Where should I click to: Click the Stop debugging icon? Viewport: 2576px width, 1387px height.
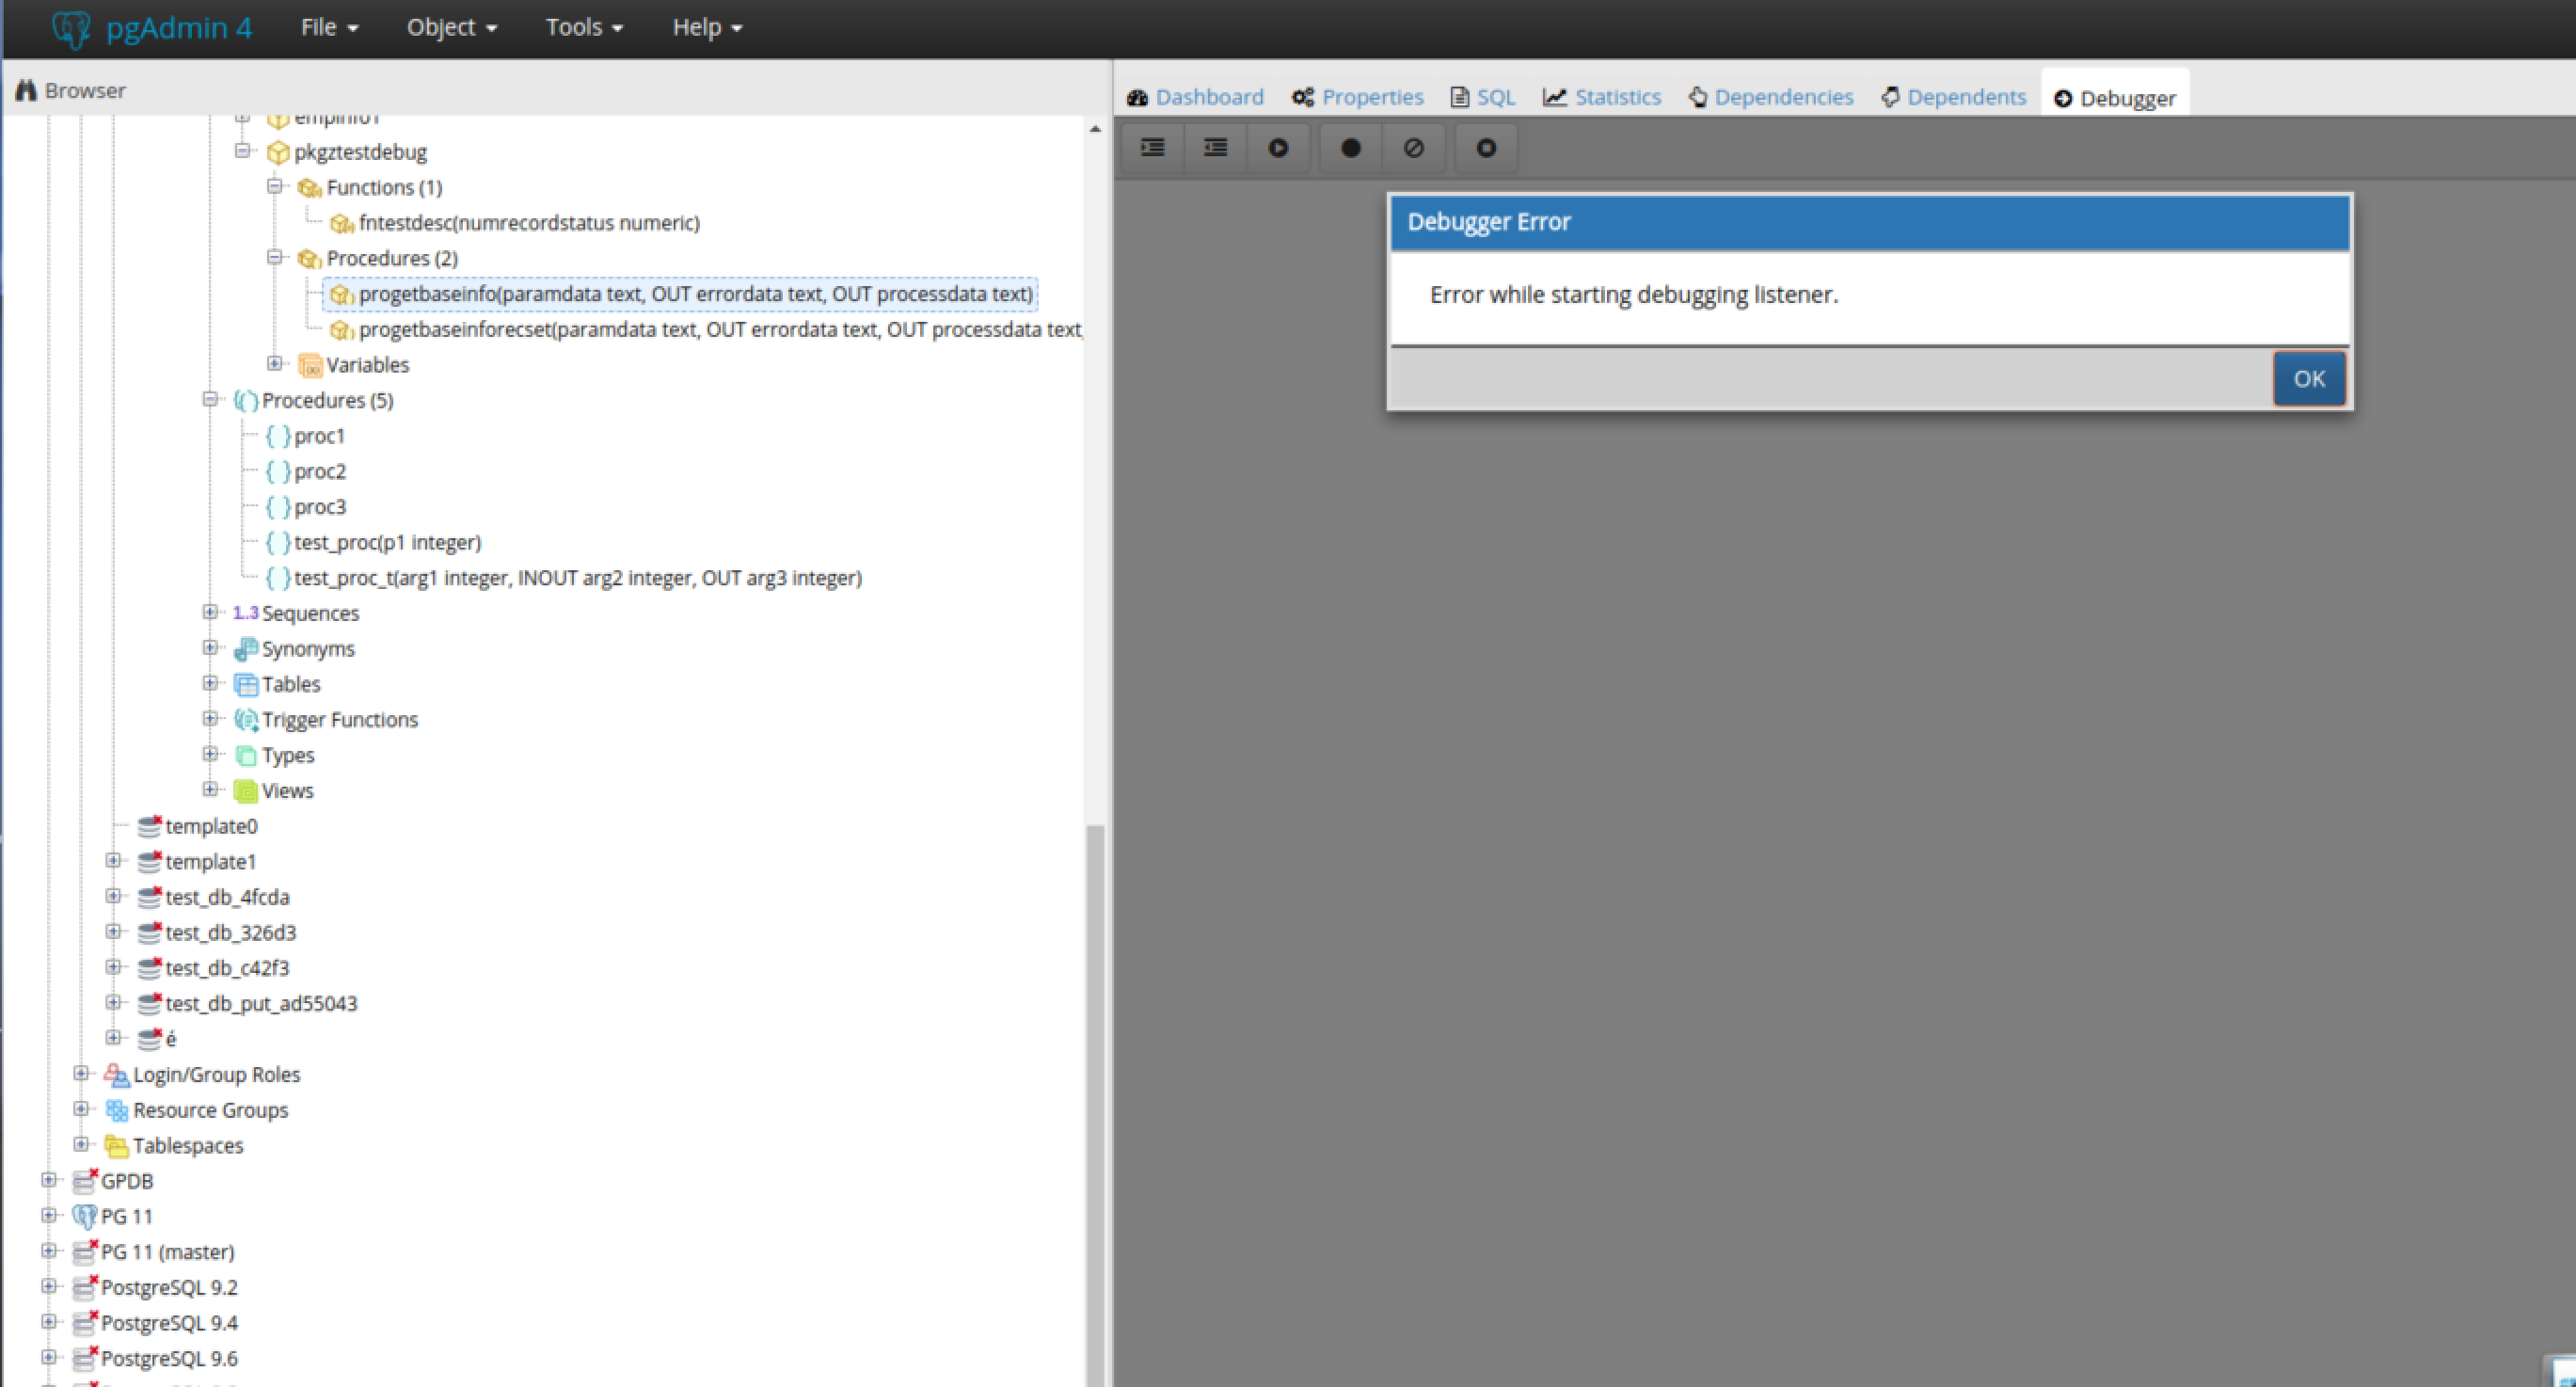point(1486,148)
